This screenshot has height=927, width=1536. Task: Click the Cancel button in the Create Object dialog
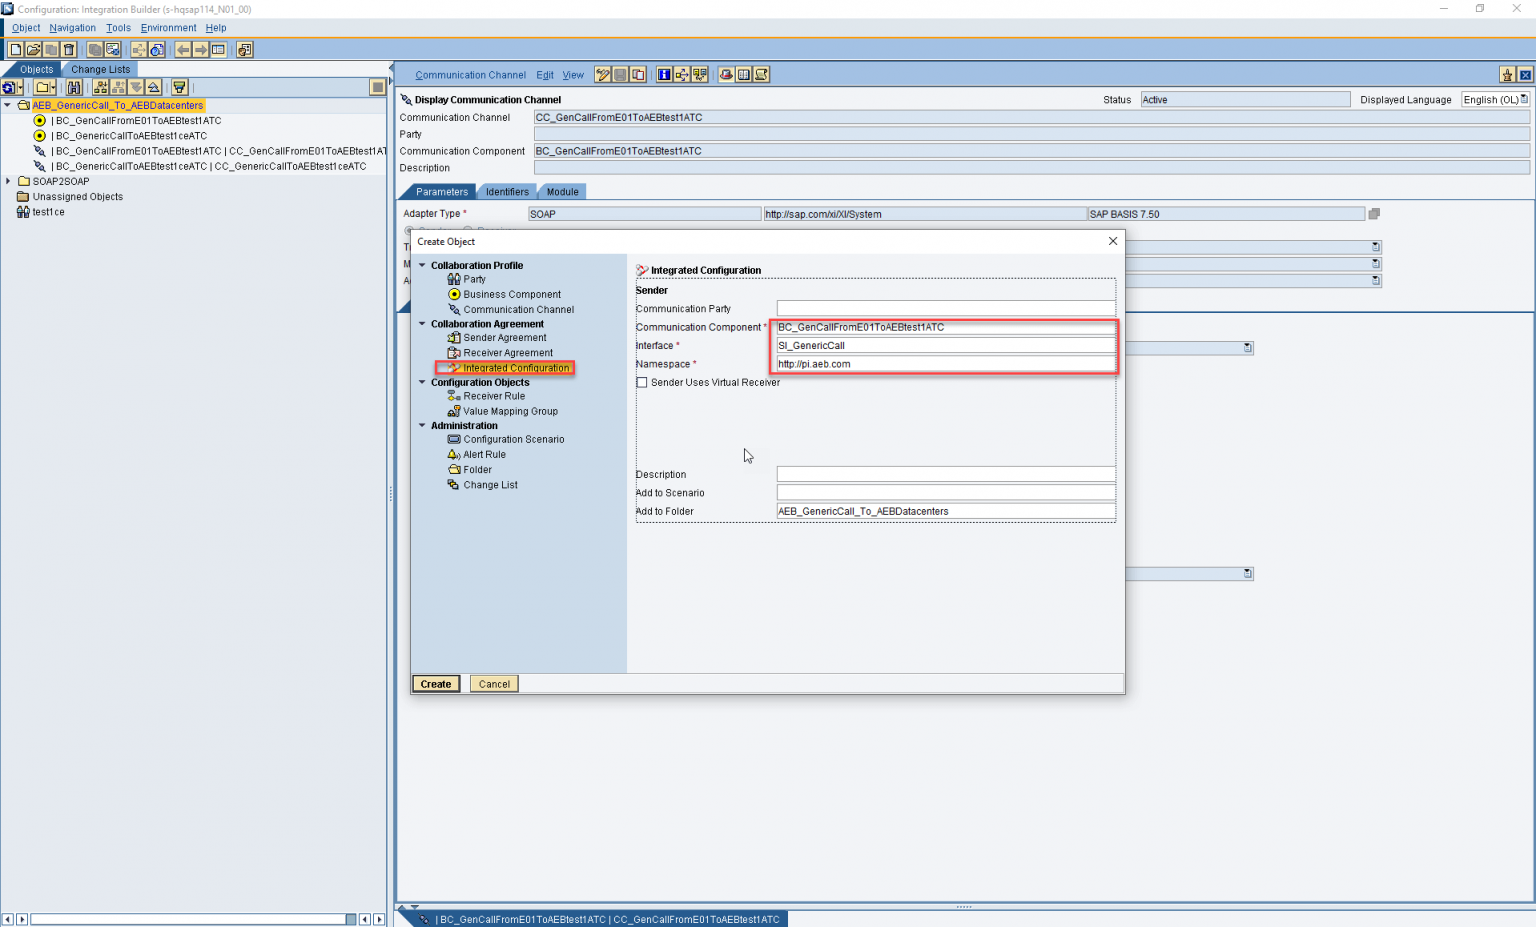(x=493, y=684)
